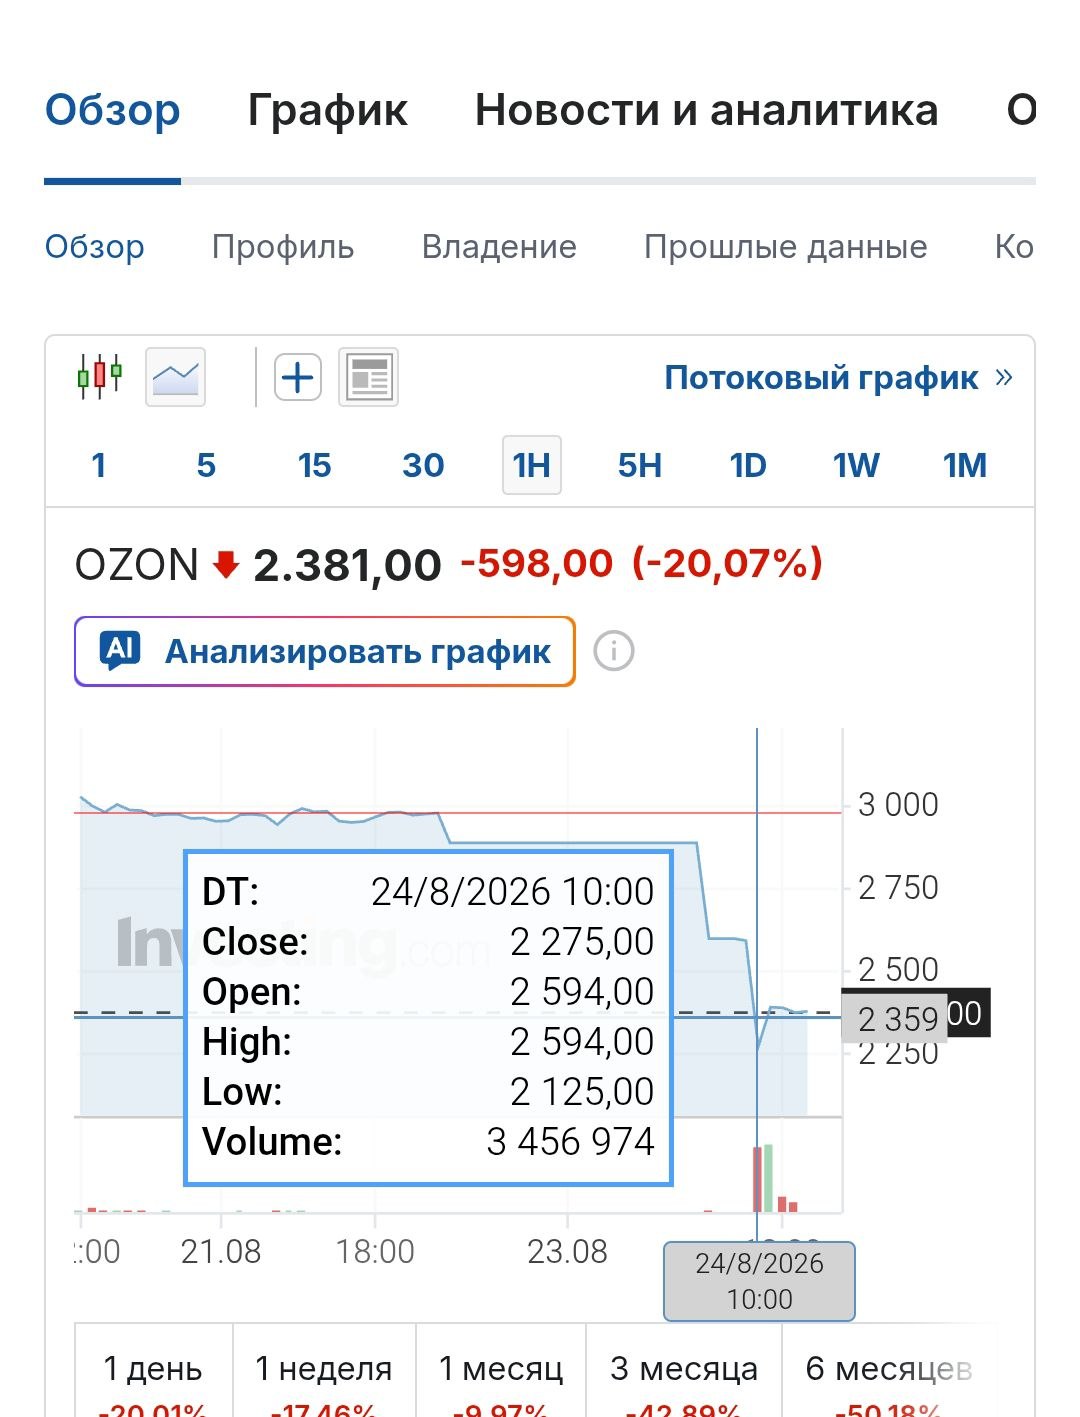Switch interval to 1W
The height and width of the screenshot is (1417, 1080).
[x=856, y=465]
